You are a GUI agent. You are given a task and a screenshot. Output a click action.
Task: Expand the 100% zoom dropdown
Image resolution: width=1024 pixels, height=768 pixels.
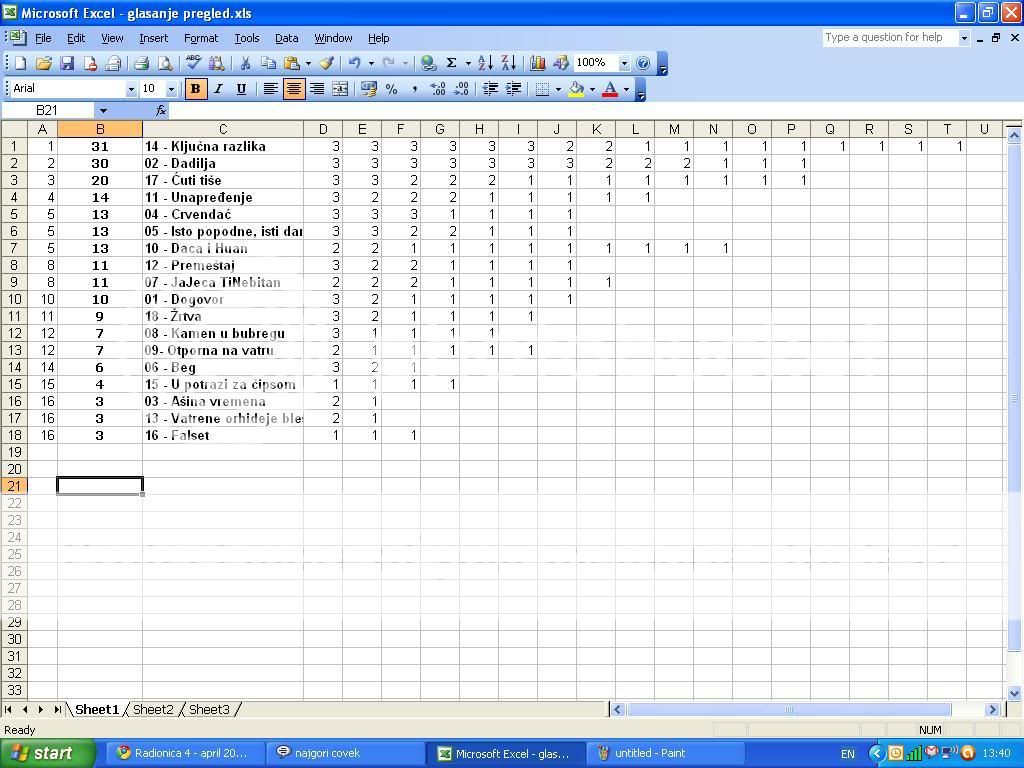624,63
